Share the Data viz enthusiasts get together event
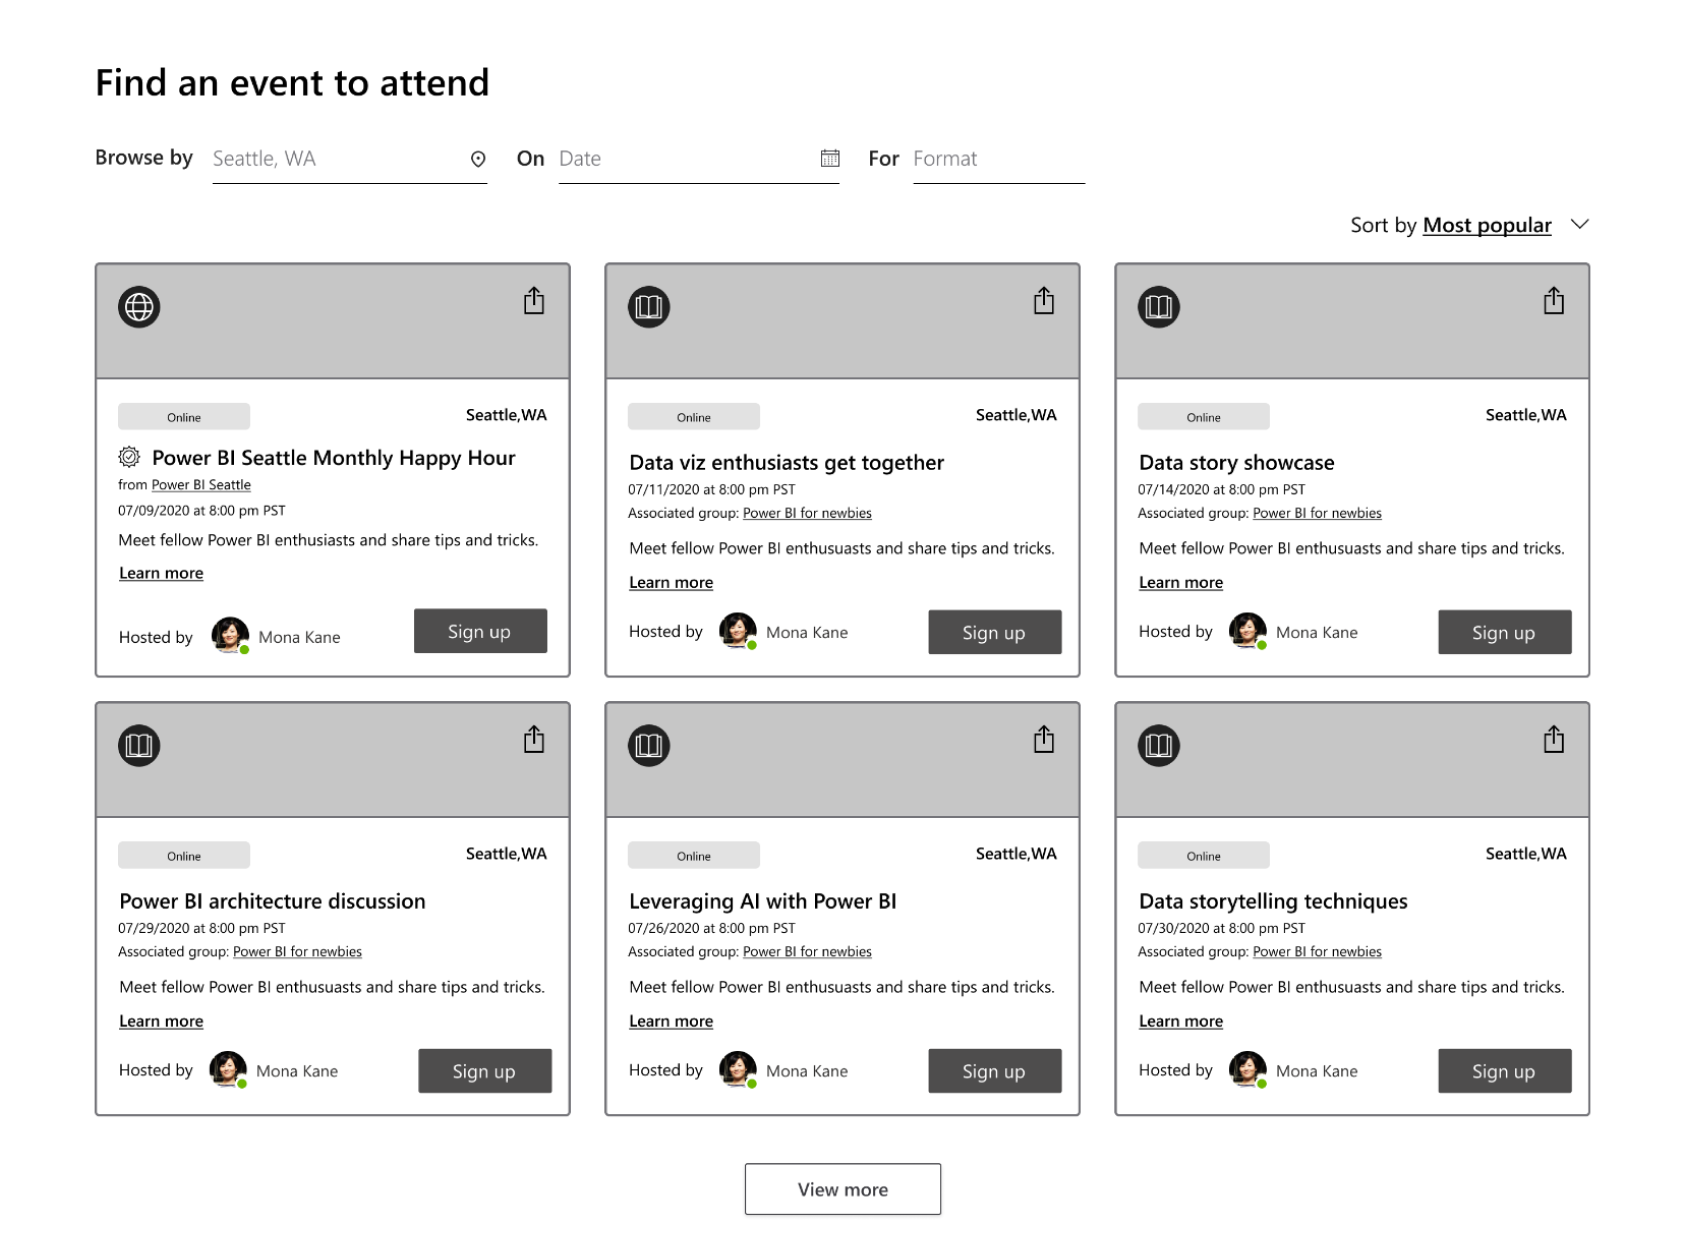Screen dimensions: 1684x1240 [x=1043, y=301]
